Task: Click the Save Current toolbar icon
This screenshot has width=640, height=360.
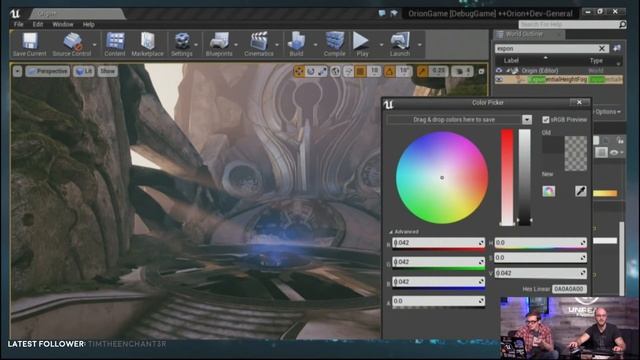Action: click(29, 44)
